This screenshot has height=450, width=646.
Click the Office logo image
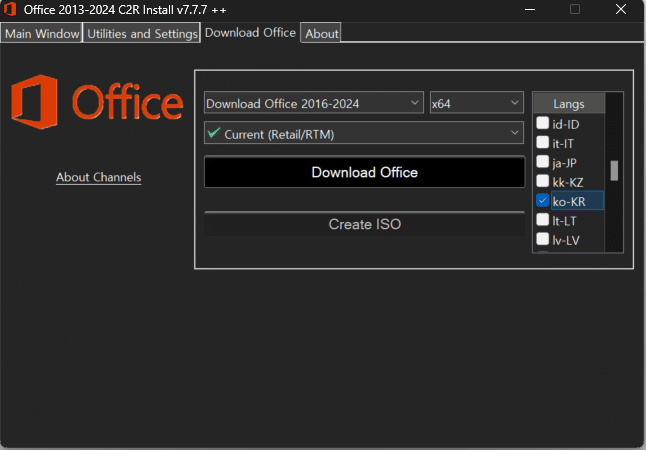coord(97,102)
